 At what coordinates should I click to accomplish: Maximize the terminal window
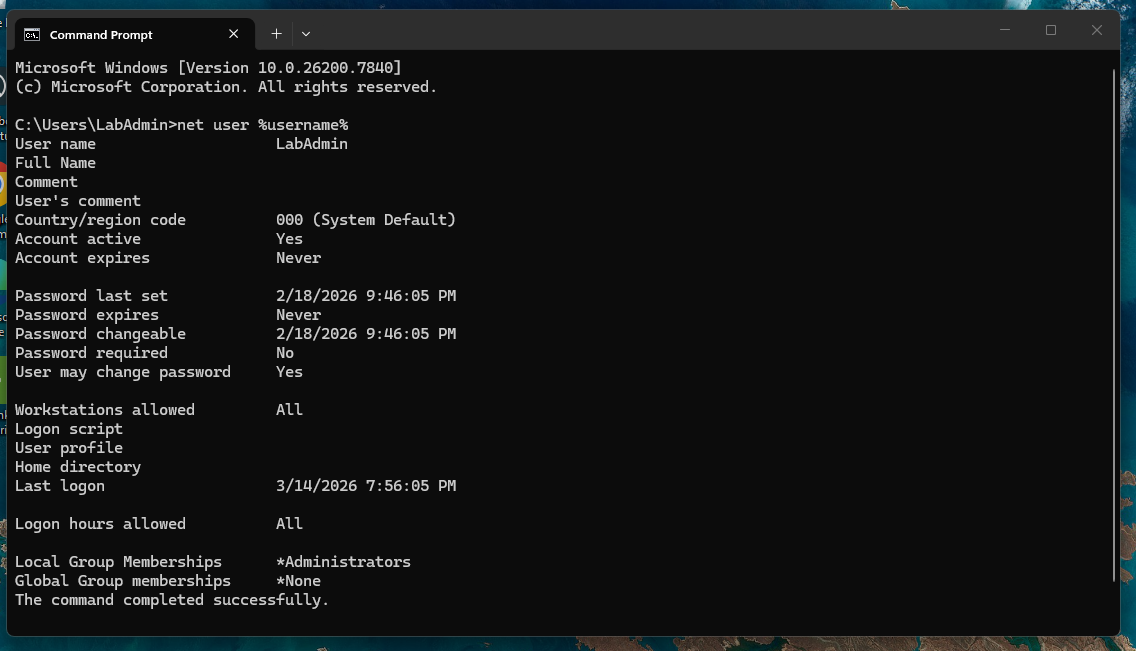[1051, 30]
